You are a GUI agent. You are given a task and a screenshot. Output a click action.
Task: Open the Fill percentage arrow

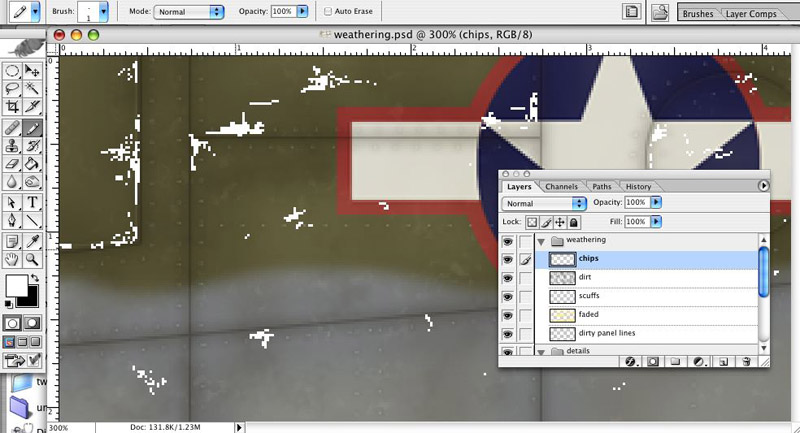click(x=656, y=222)
